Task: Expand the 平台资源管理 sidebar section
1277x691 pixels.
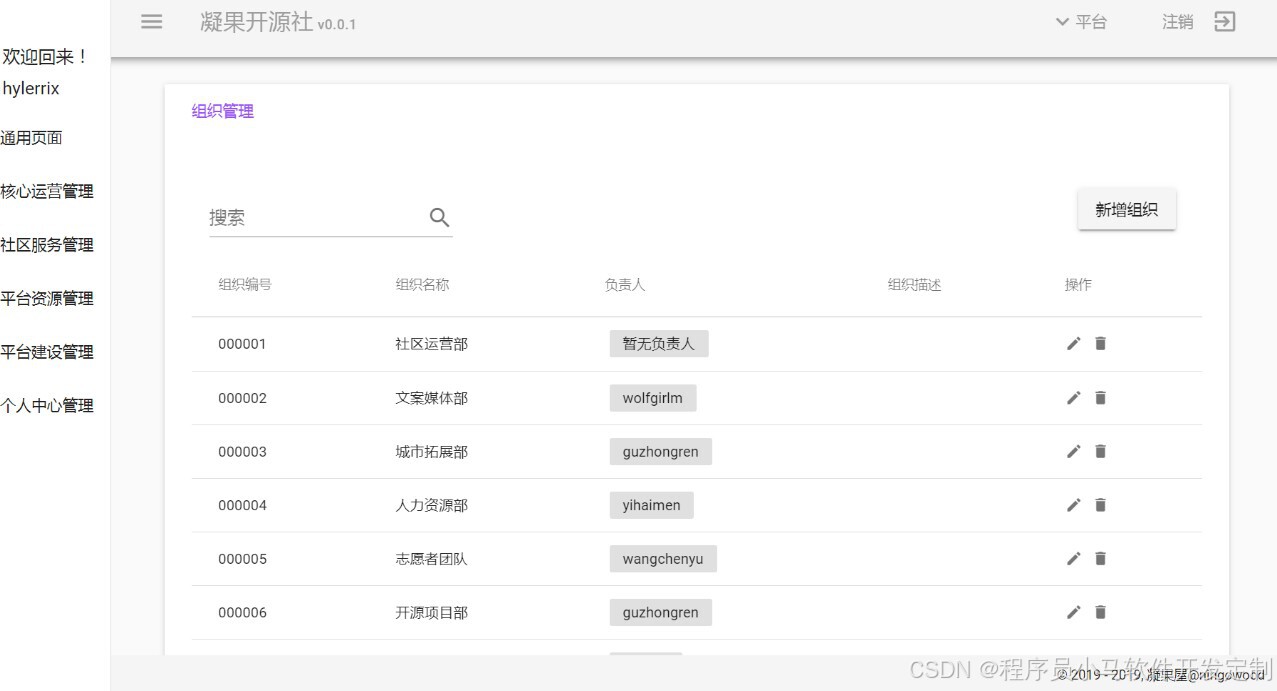Action: [47, 298]
